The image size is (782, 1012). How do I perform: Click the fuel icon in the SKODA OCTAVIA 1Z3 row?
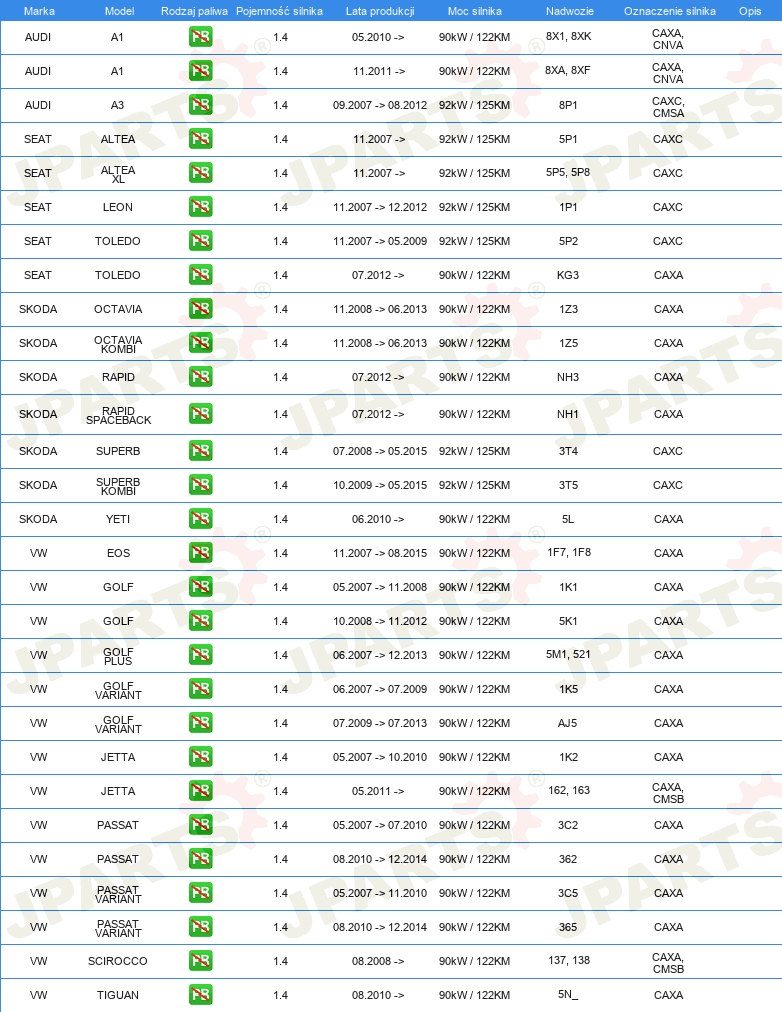[201, 309]
